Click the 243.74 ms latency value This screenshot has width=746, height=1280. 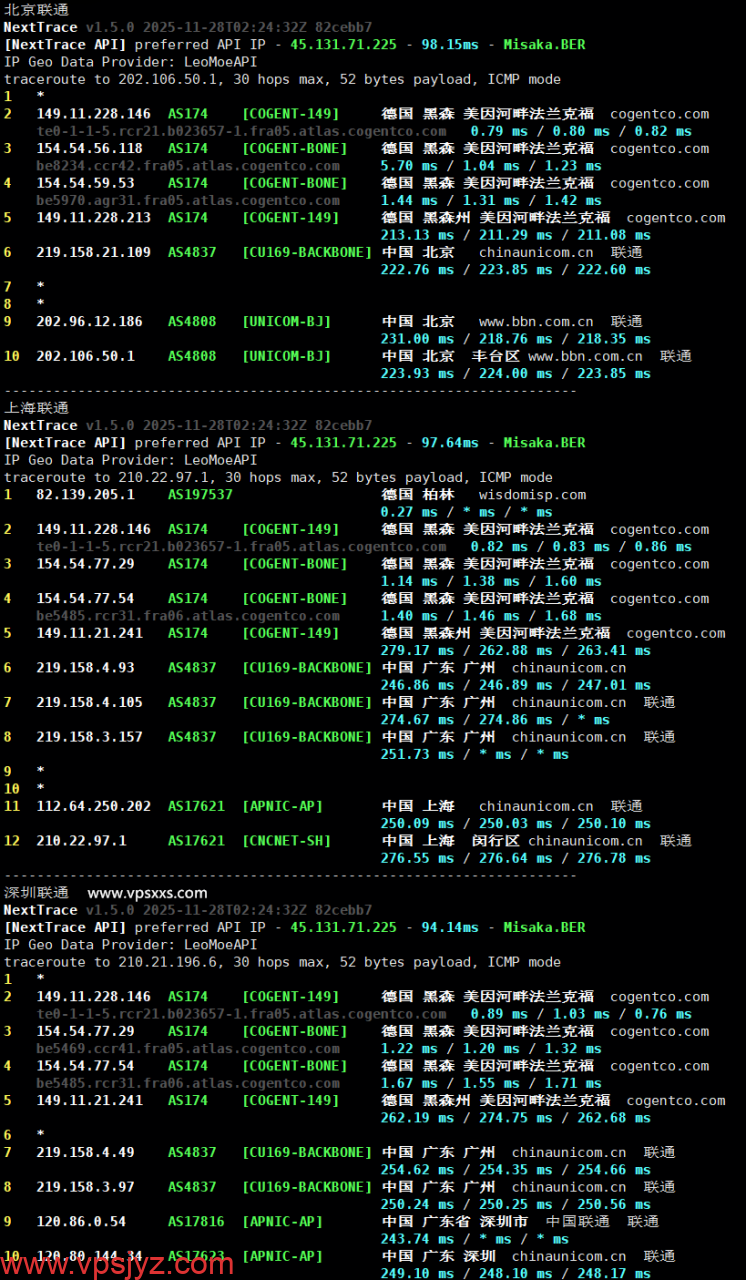click(x=417, y=1239)
